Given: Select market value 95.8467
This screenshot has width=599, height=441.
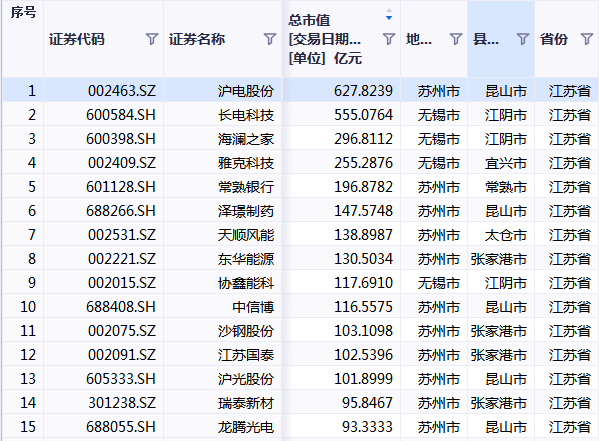Looking at the screenshot, I should point(367,403).
